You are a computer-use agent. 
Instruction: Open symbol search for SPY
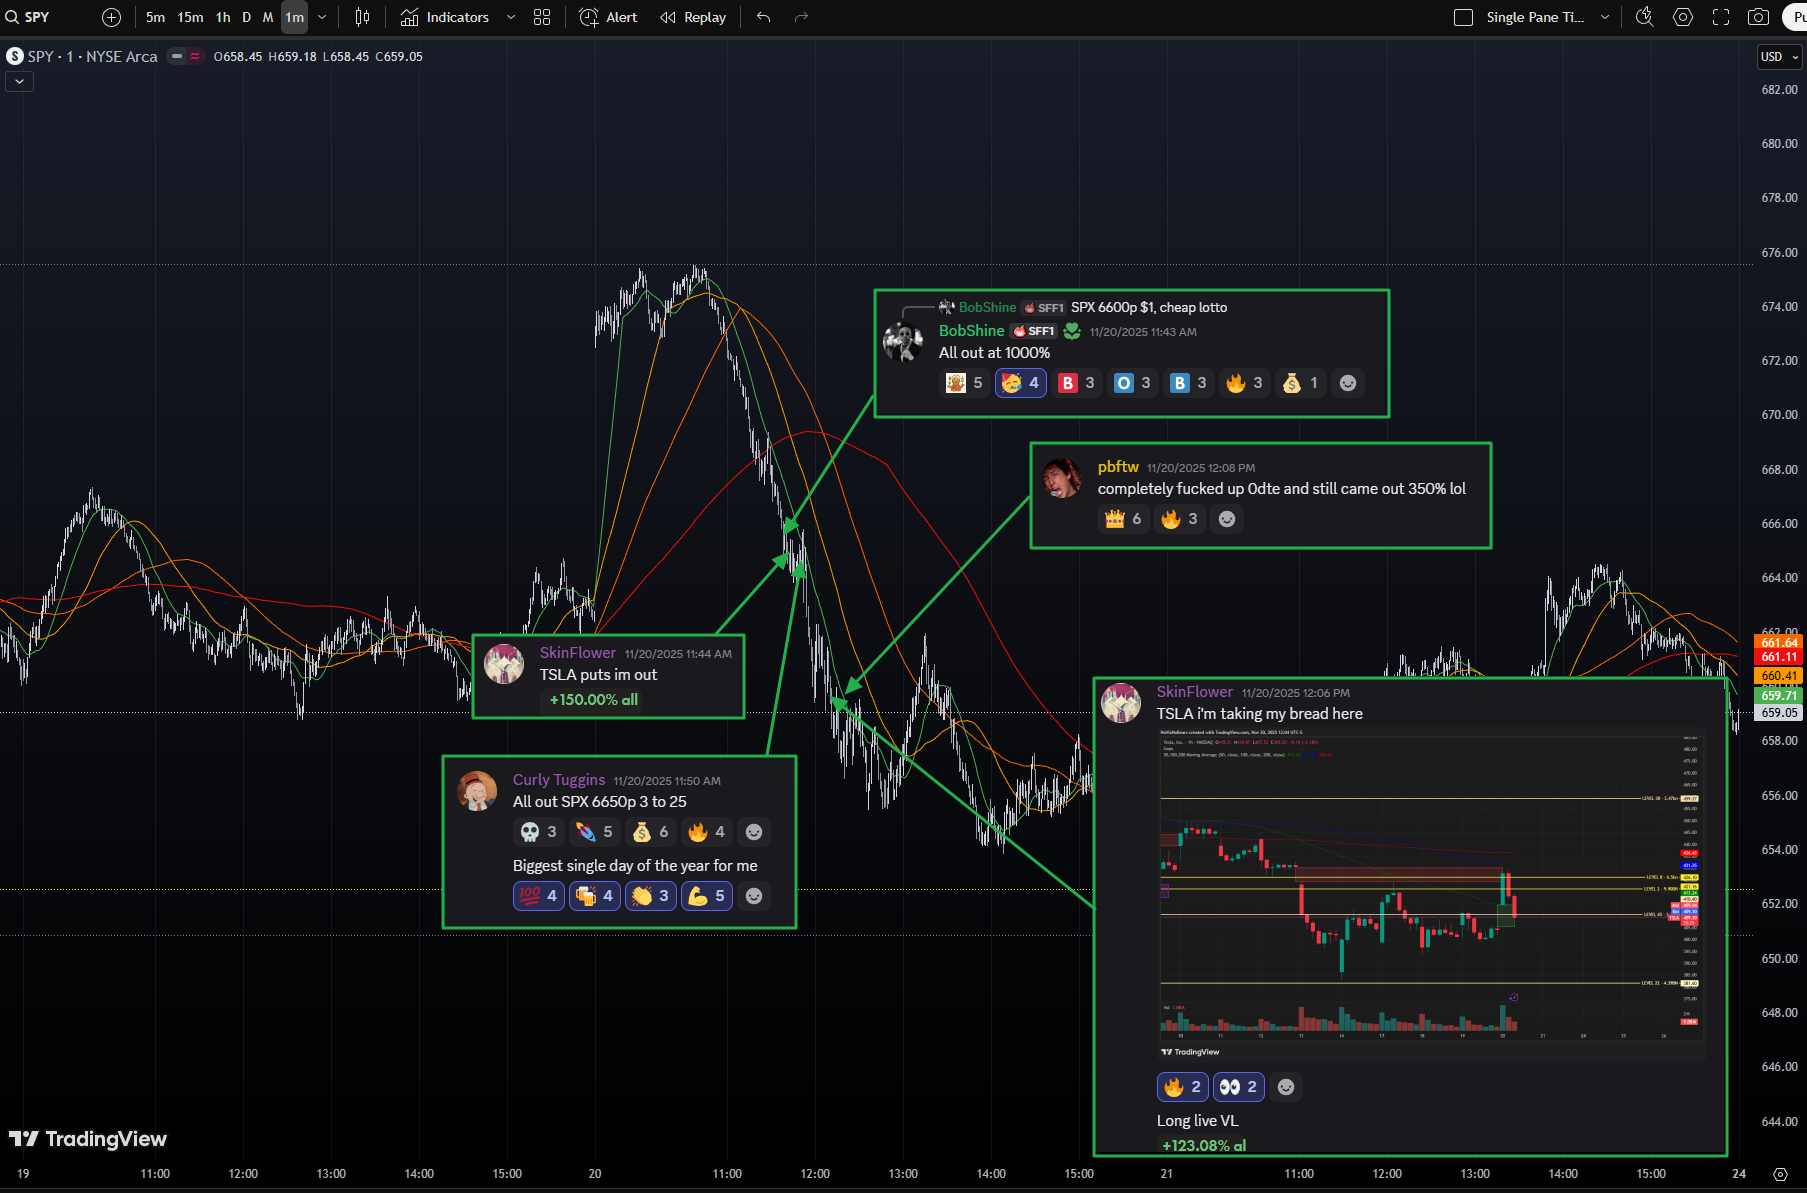tap(28, 17)
